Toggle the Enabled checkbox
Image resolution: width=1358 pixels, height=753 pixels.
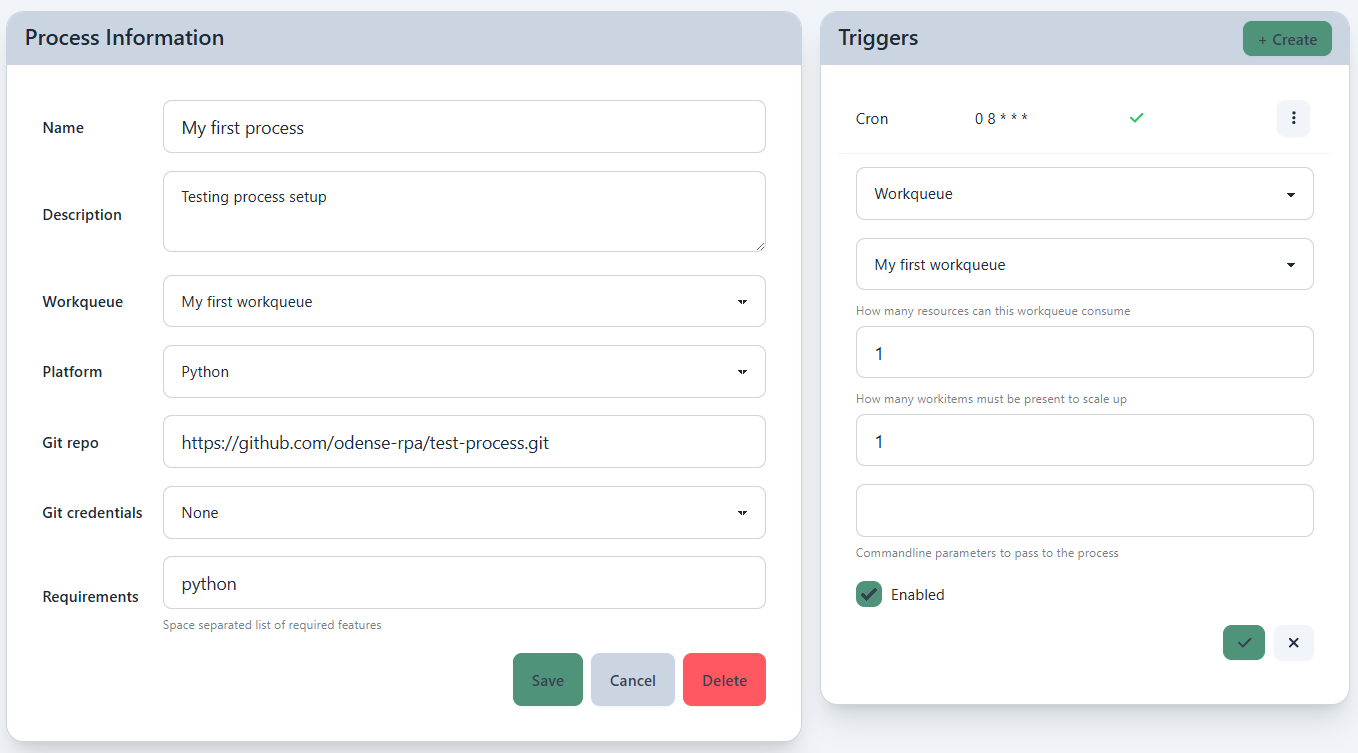tap(869, 594)
